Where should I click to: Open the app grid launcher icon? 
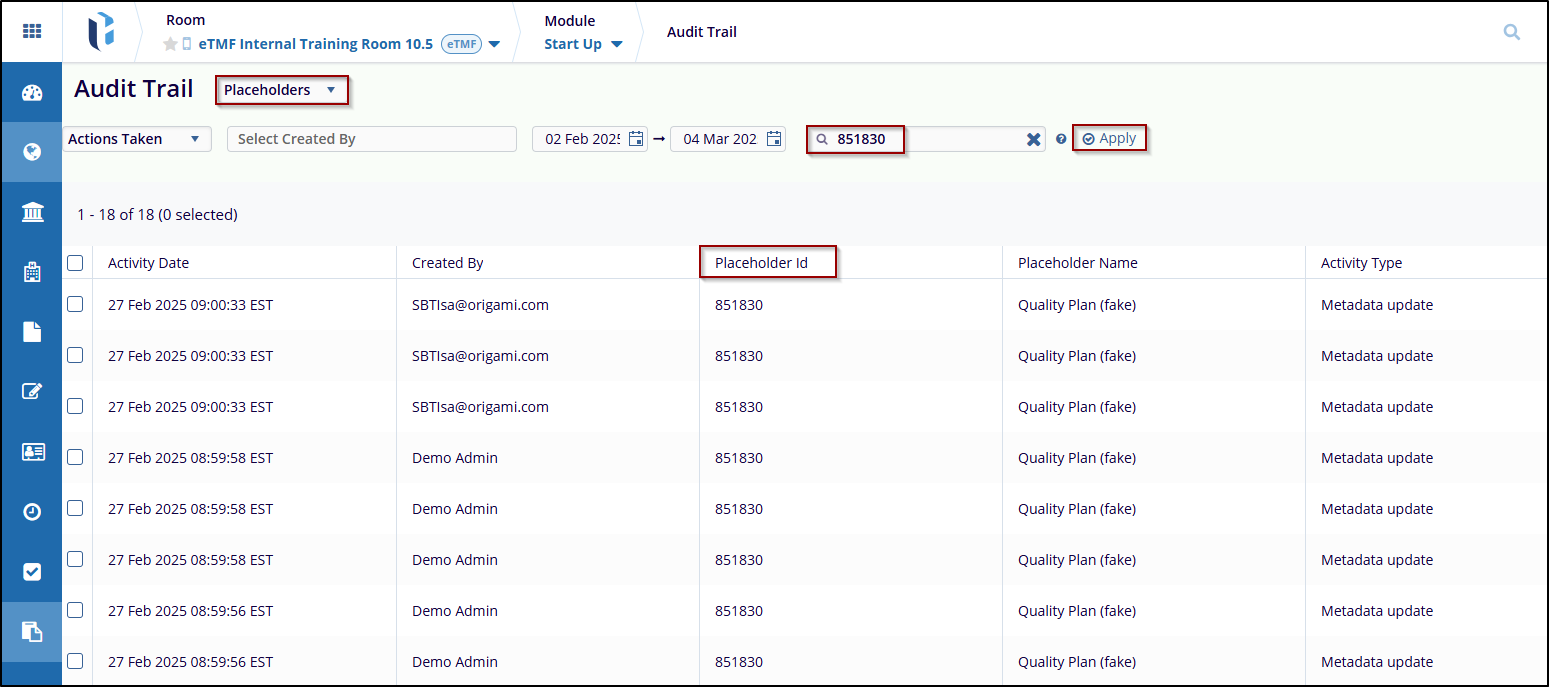tap(32, 31)
